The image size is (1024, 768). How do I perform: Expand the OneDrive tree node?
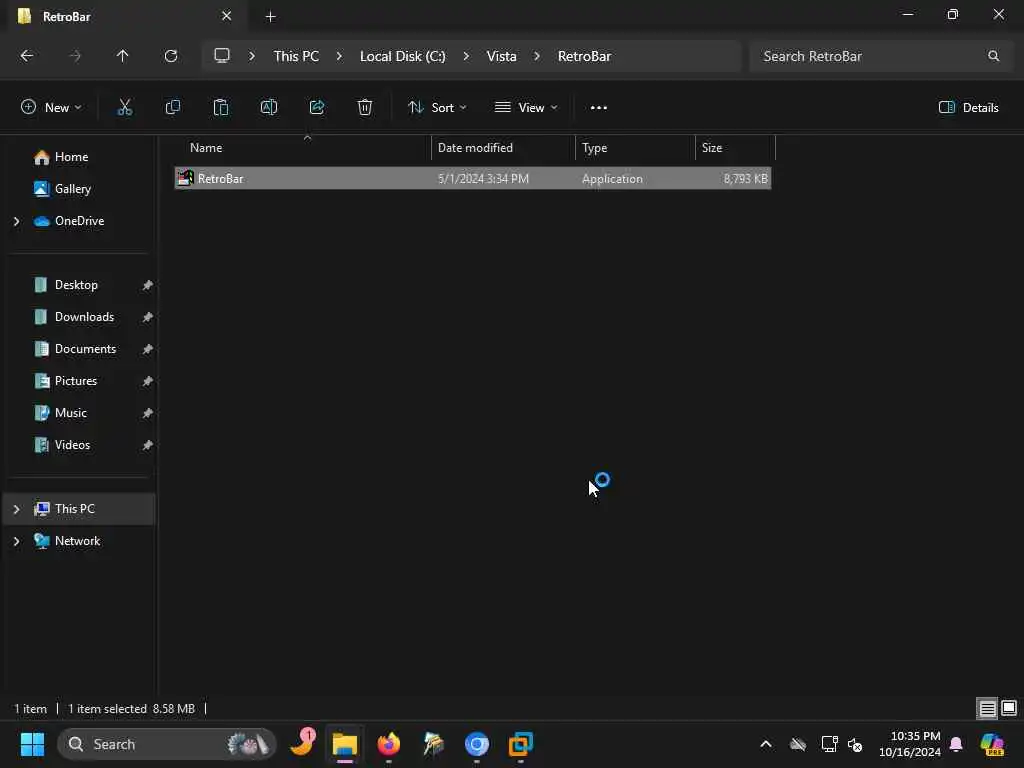(x=16, y=221)
